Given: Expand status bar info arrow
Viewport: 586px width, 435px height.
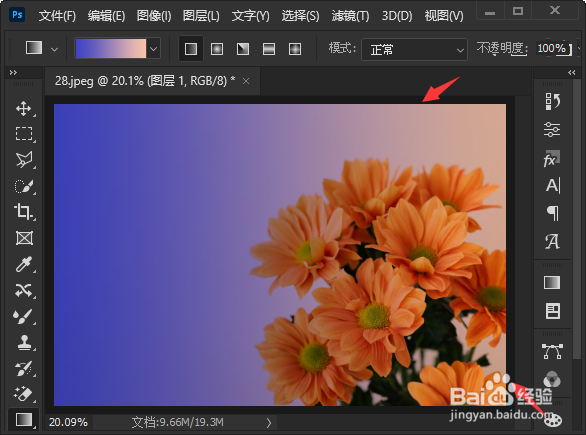Looking at the screenshot, I should click(x=269, y=423).
